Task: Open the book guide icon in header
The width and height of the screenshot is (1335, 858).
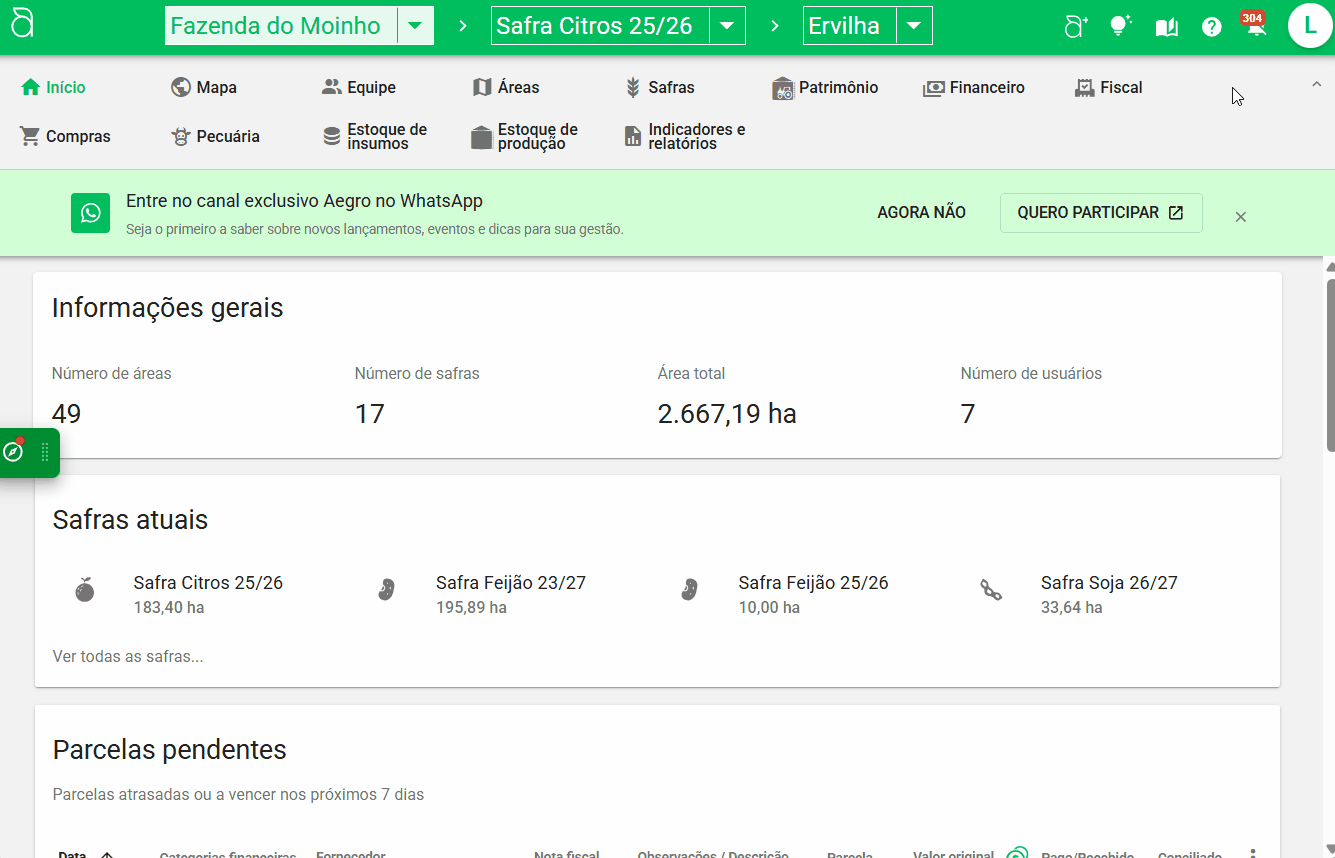Action: [x=1166, y=27]
